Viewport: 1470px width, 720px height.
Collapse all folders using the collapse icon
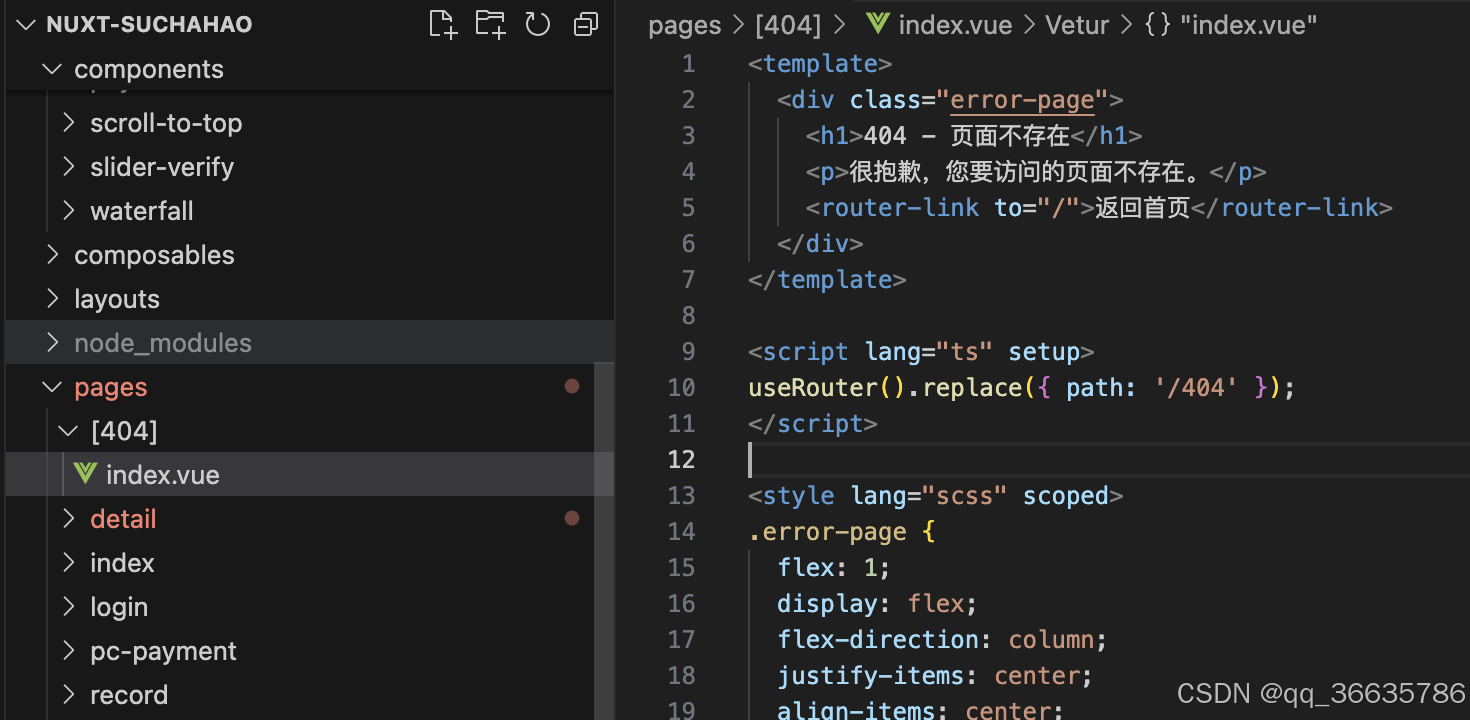click(x=586, y=24)
